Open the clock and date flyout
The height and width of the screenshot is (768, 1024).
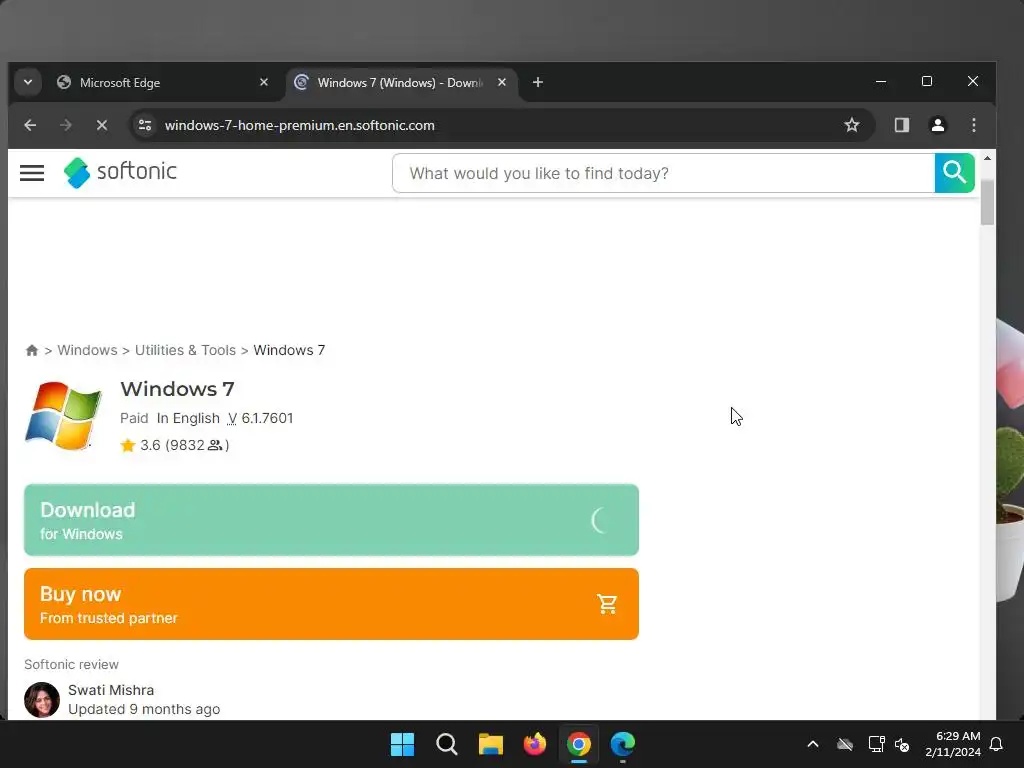[x=953, y=744]
